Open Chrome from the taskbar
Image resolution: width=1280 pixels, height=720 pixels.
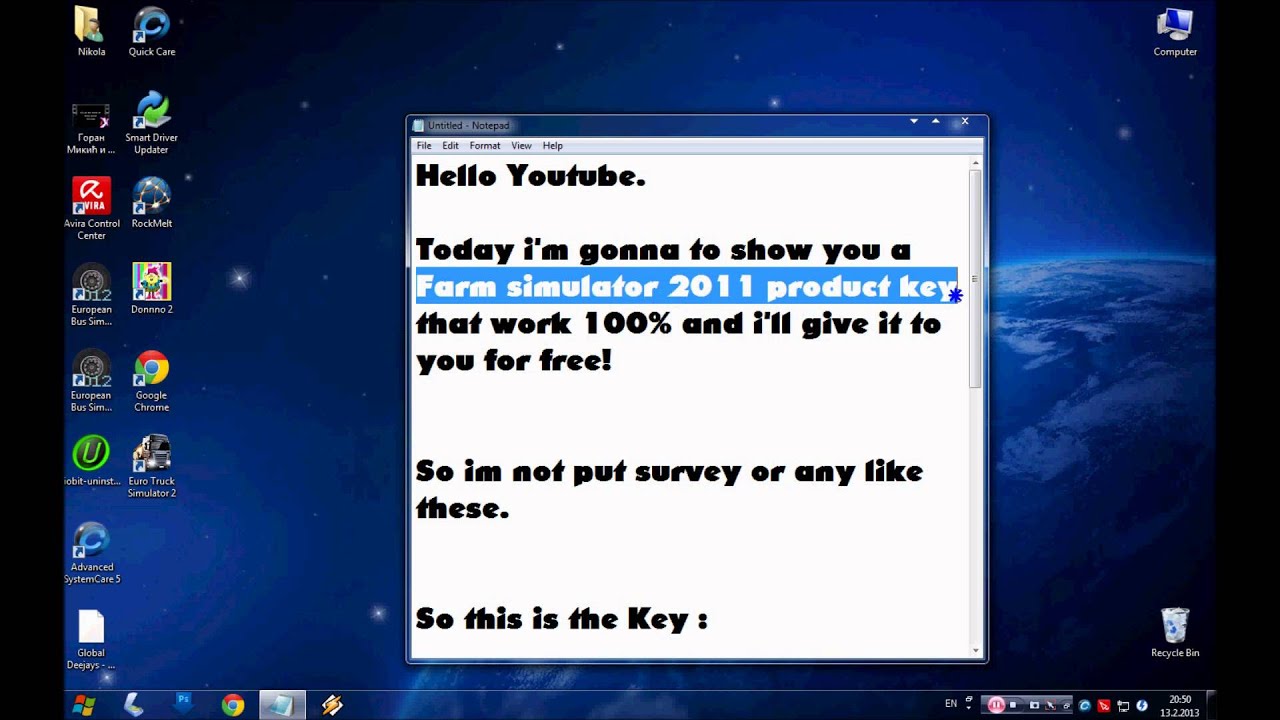[233, 705]
